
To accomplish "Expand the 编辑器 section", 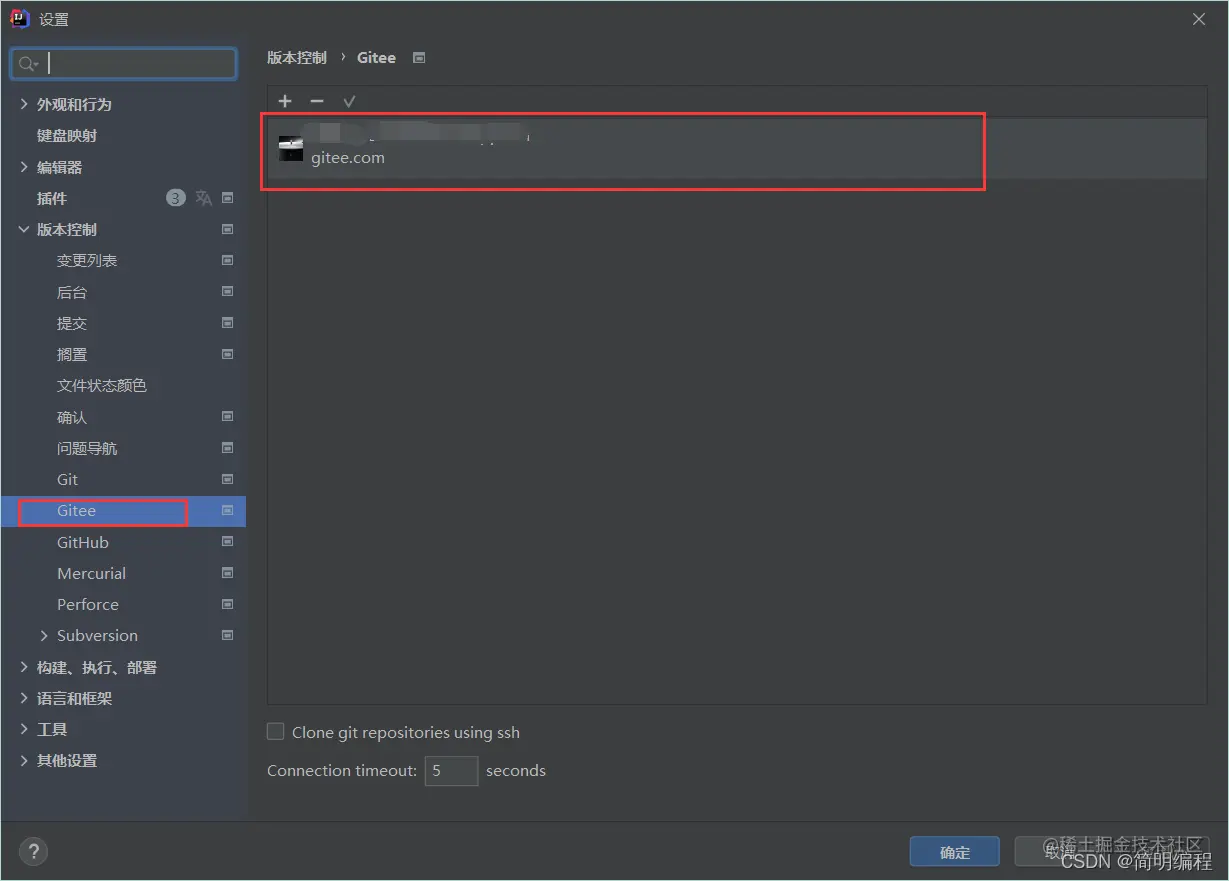I will [x=24, y=167].
